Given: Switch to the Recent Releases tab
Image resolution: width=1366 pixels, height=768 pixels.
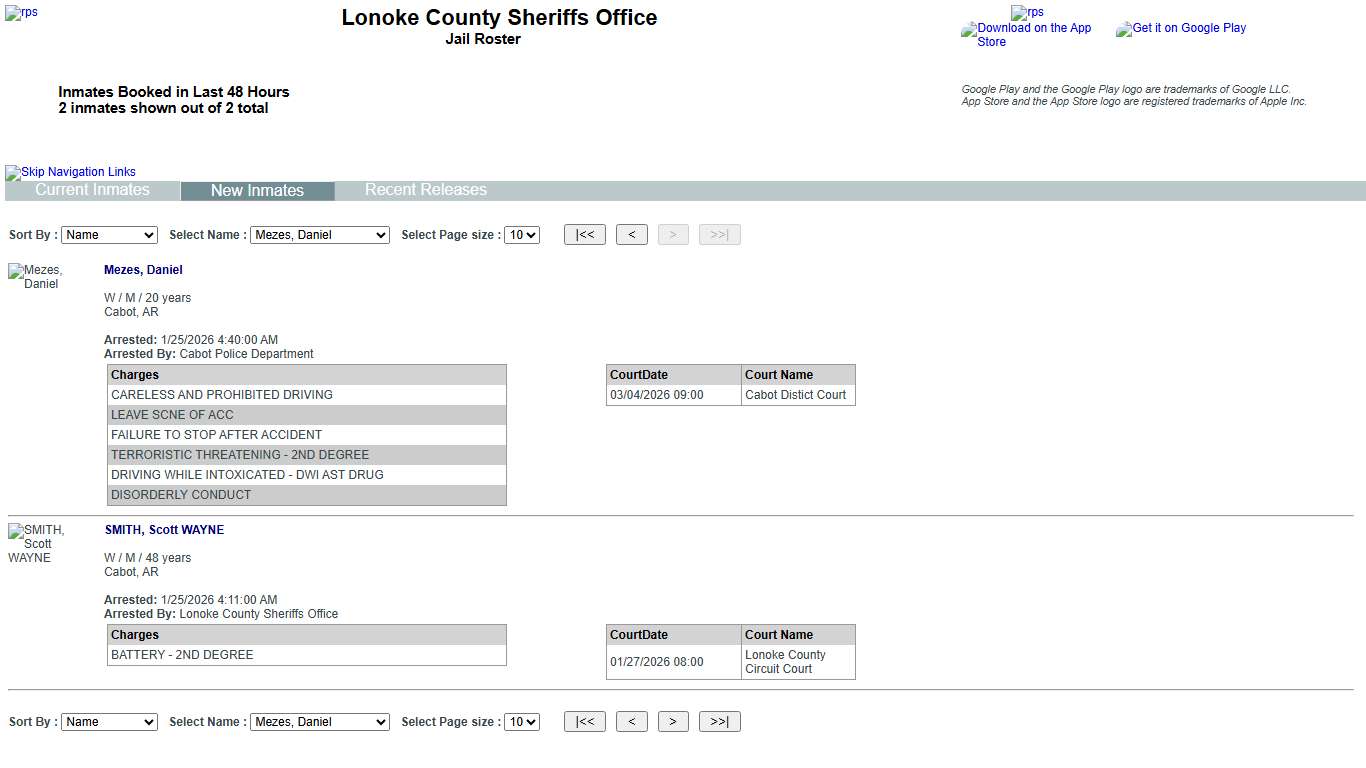Looking at the screenshot, I should pyautogui.click(x=425, y=190).
